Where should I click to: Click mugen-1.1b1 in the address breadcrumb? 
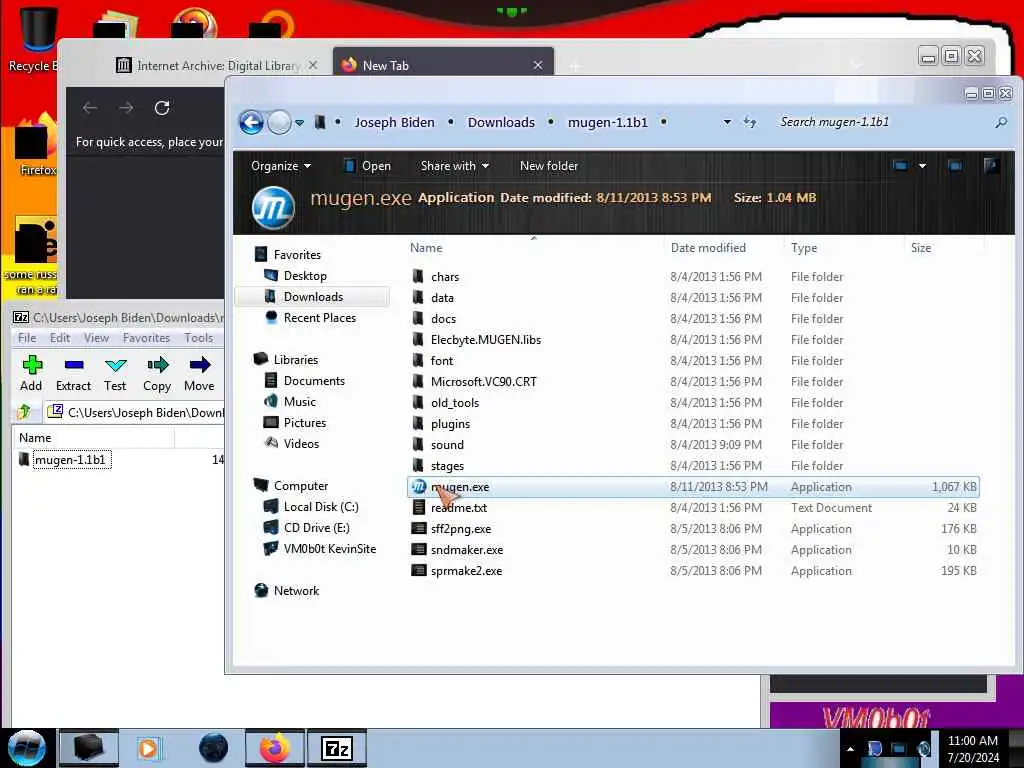pos(607,122)
